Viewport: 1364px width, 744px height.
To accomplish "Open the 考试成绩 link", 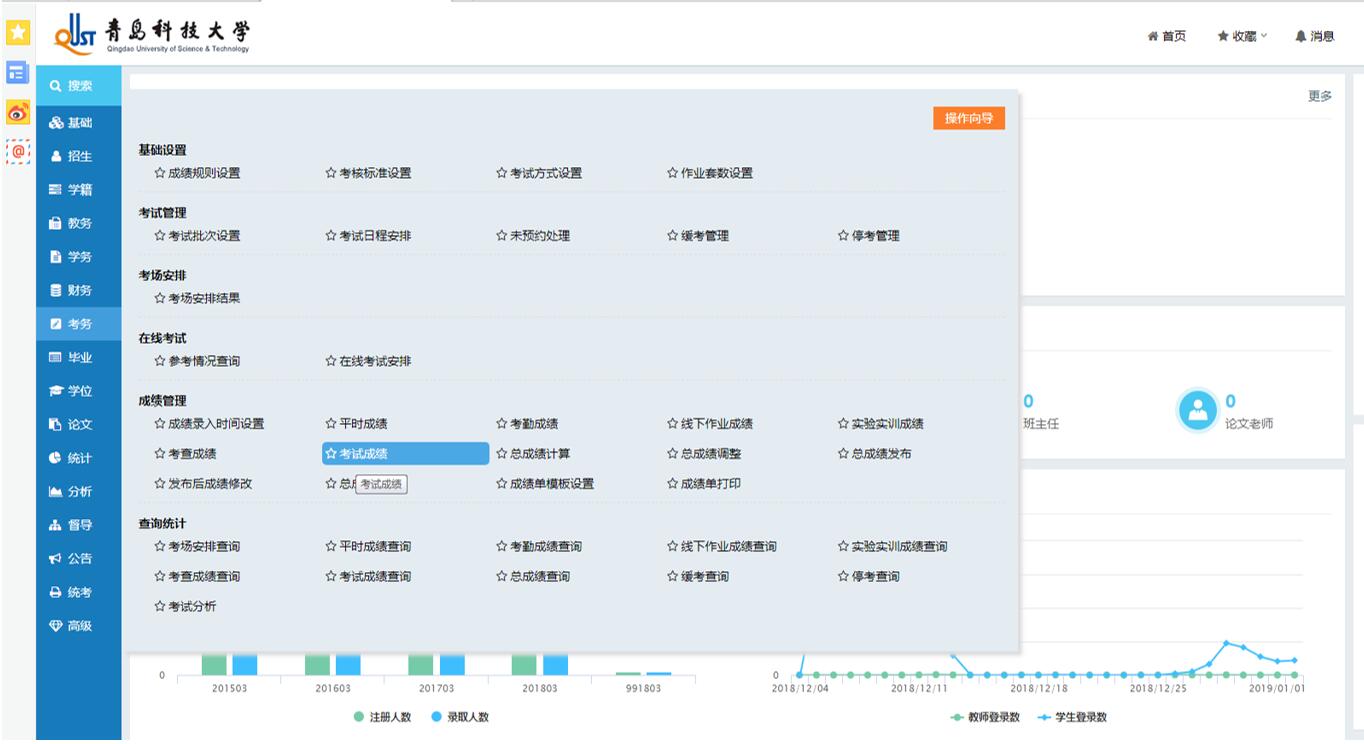I will [363, 454].
